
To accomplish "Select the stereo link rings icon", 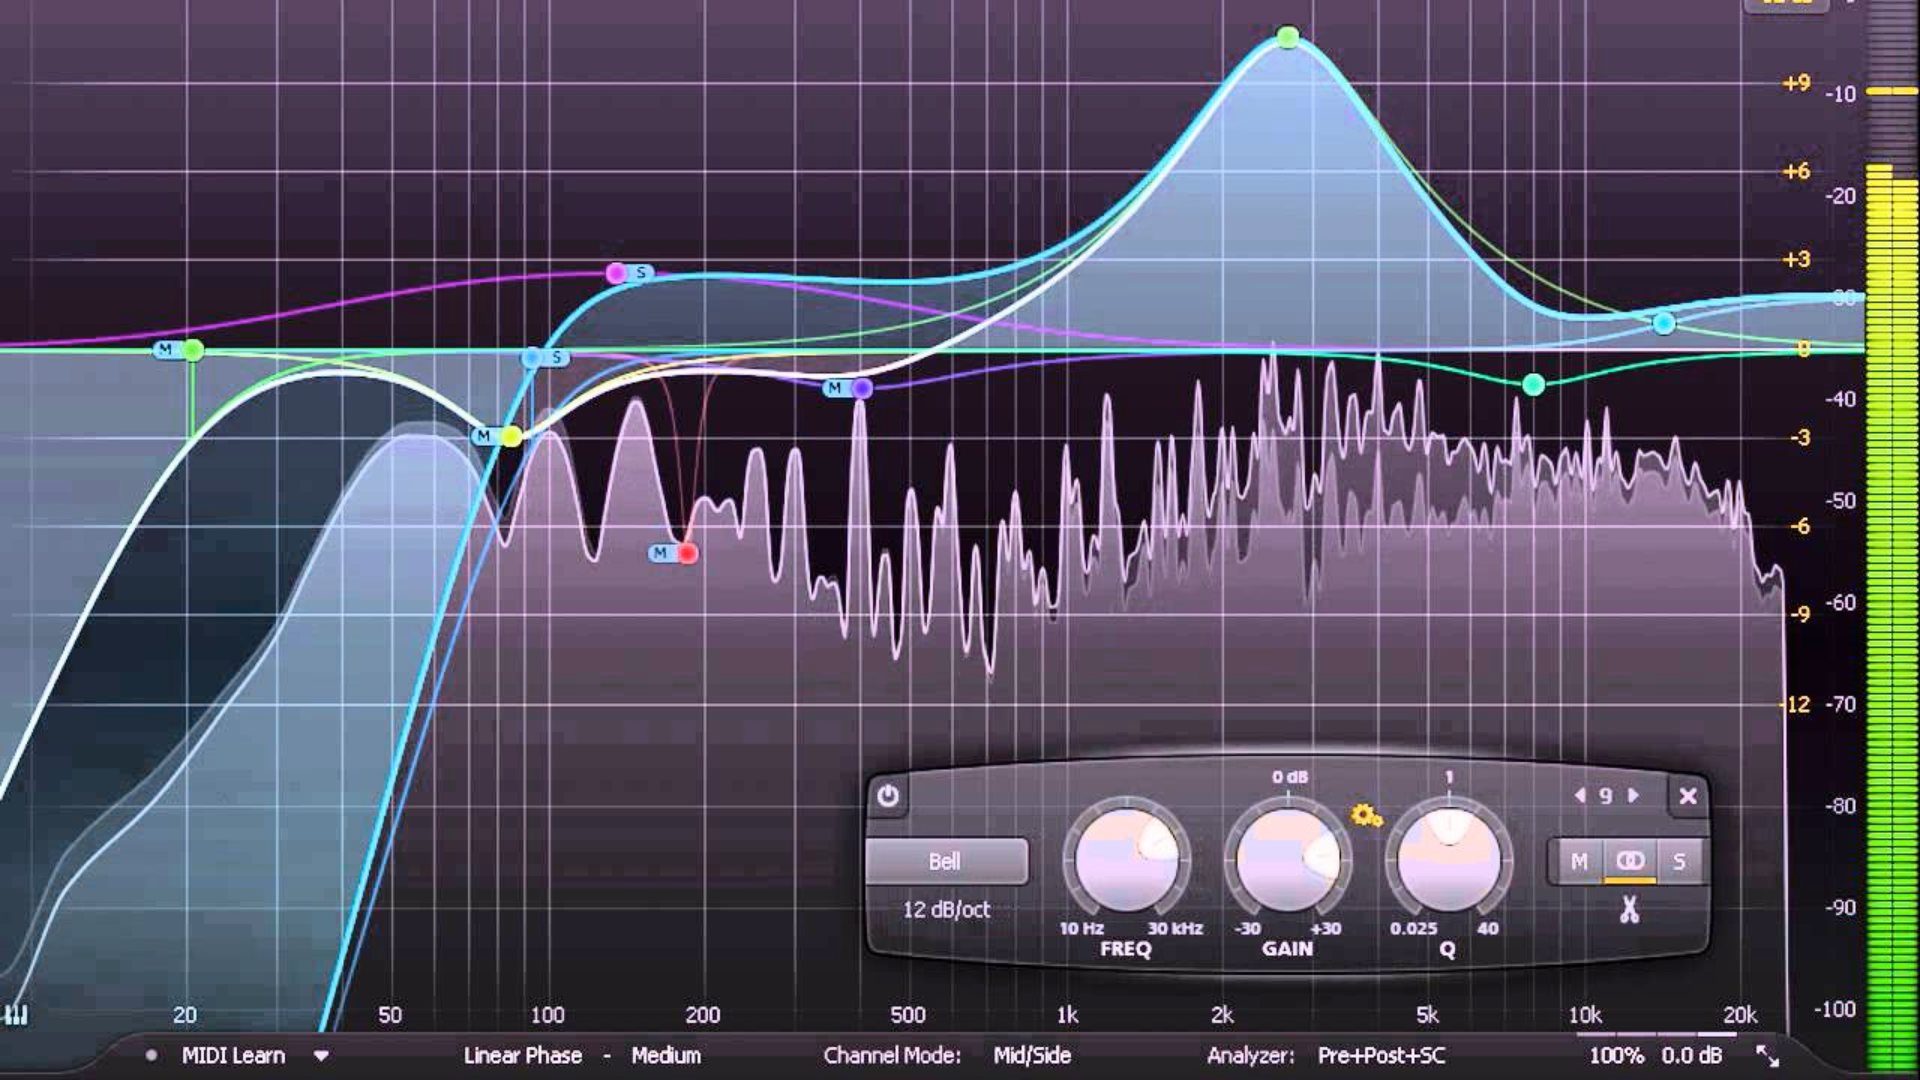I will [x=1630, y=861].
